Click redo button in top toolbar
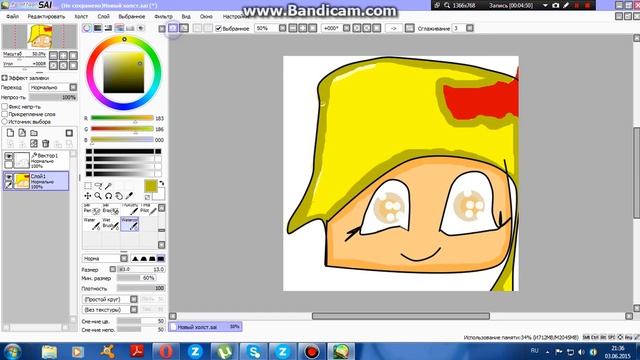640x360 pixels. pos(184,28)
